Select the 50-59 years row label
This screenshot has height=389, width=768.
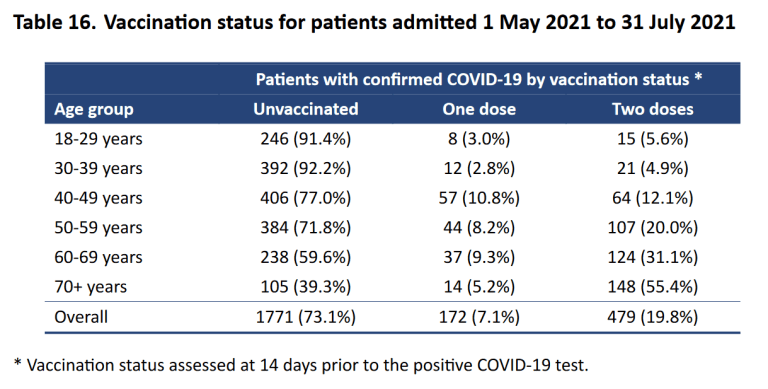tap(98, 228)
